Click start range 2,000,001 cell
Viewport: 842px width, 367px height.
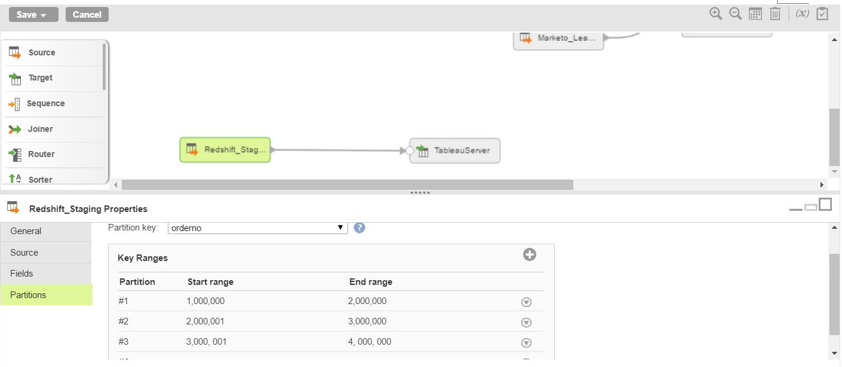(x=205, y=321)
